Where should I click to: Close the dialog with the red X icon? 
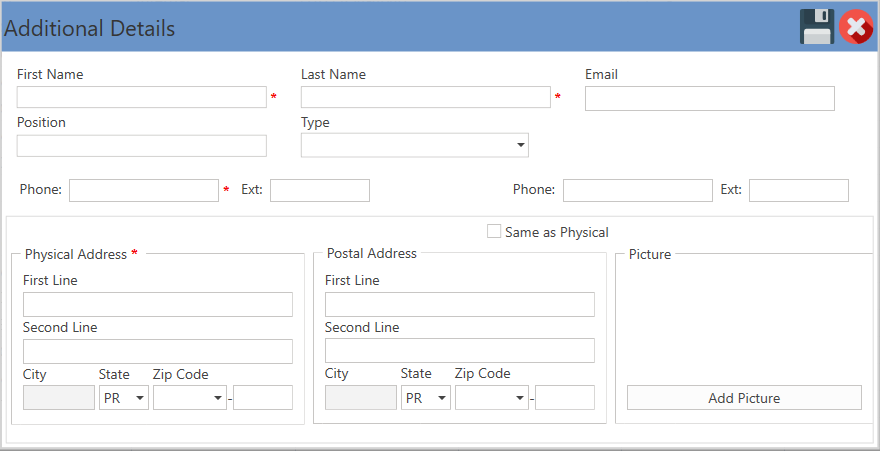point(856,26)
